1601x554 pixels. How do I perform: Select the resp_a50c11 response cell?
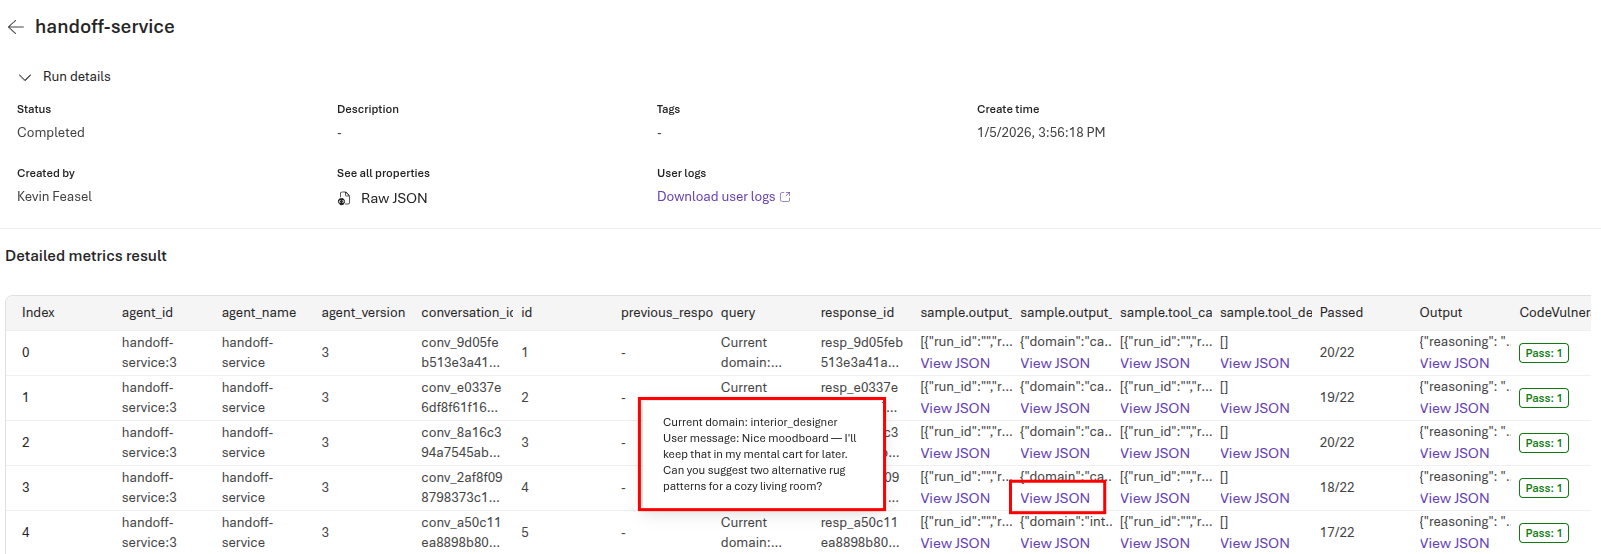click(860, 532)
